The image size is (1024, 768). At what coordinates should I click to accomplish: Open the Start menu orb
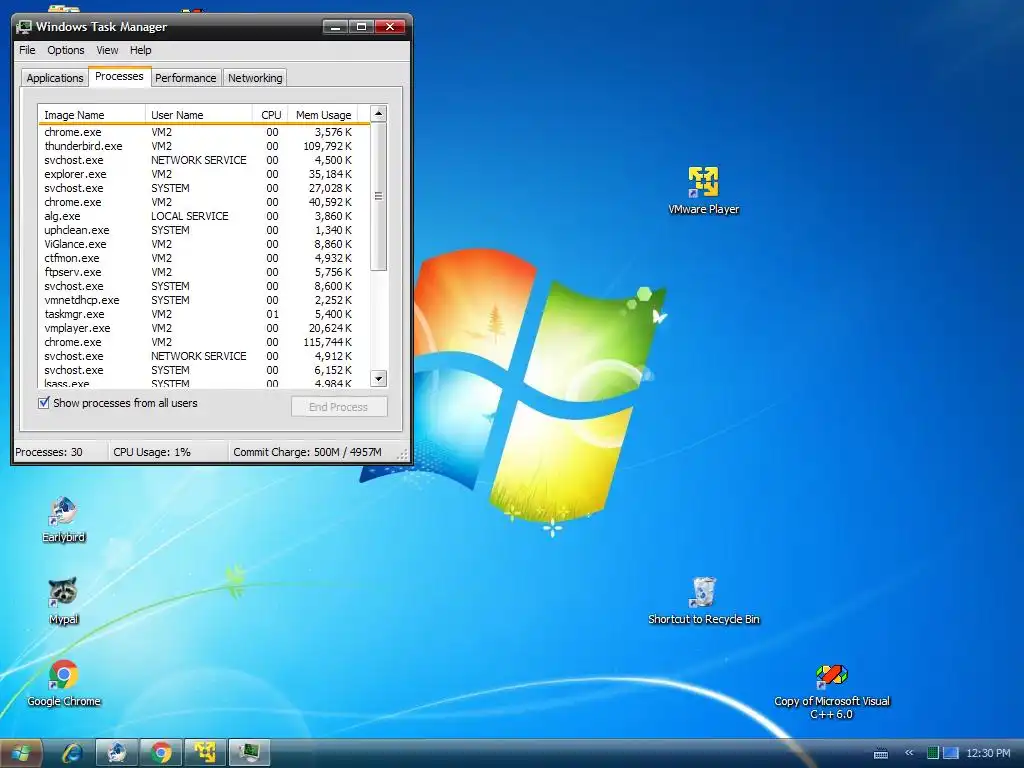pos(20,753)
